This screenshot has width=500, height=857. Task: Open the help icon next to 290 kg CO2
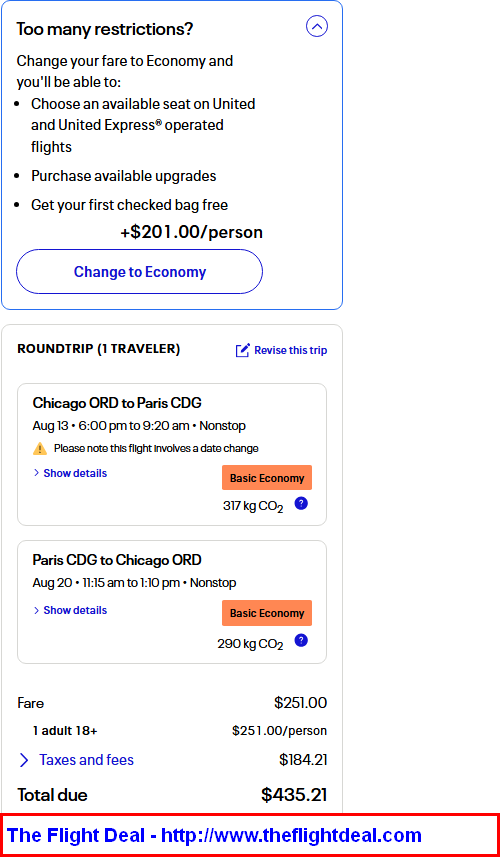tap(301, 641)
